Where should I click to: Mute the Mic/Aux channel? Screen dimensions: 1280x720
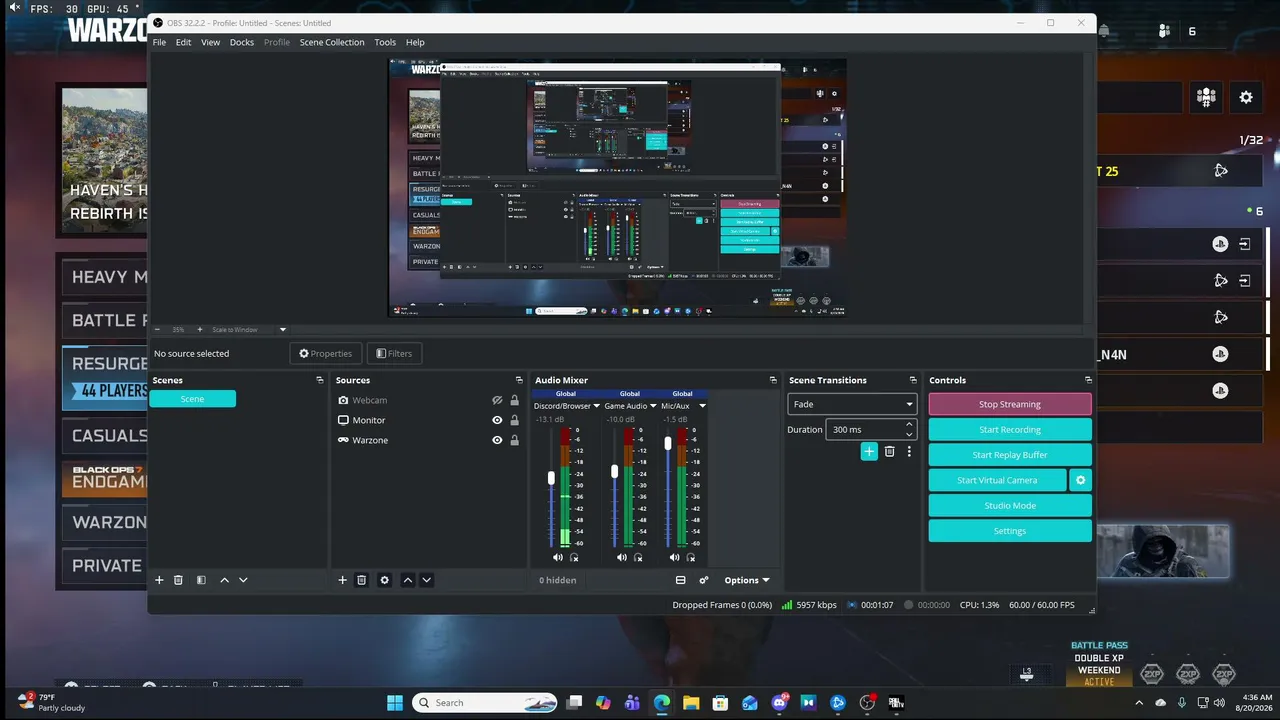tap(674, 557)
